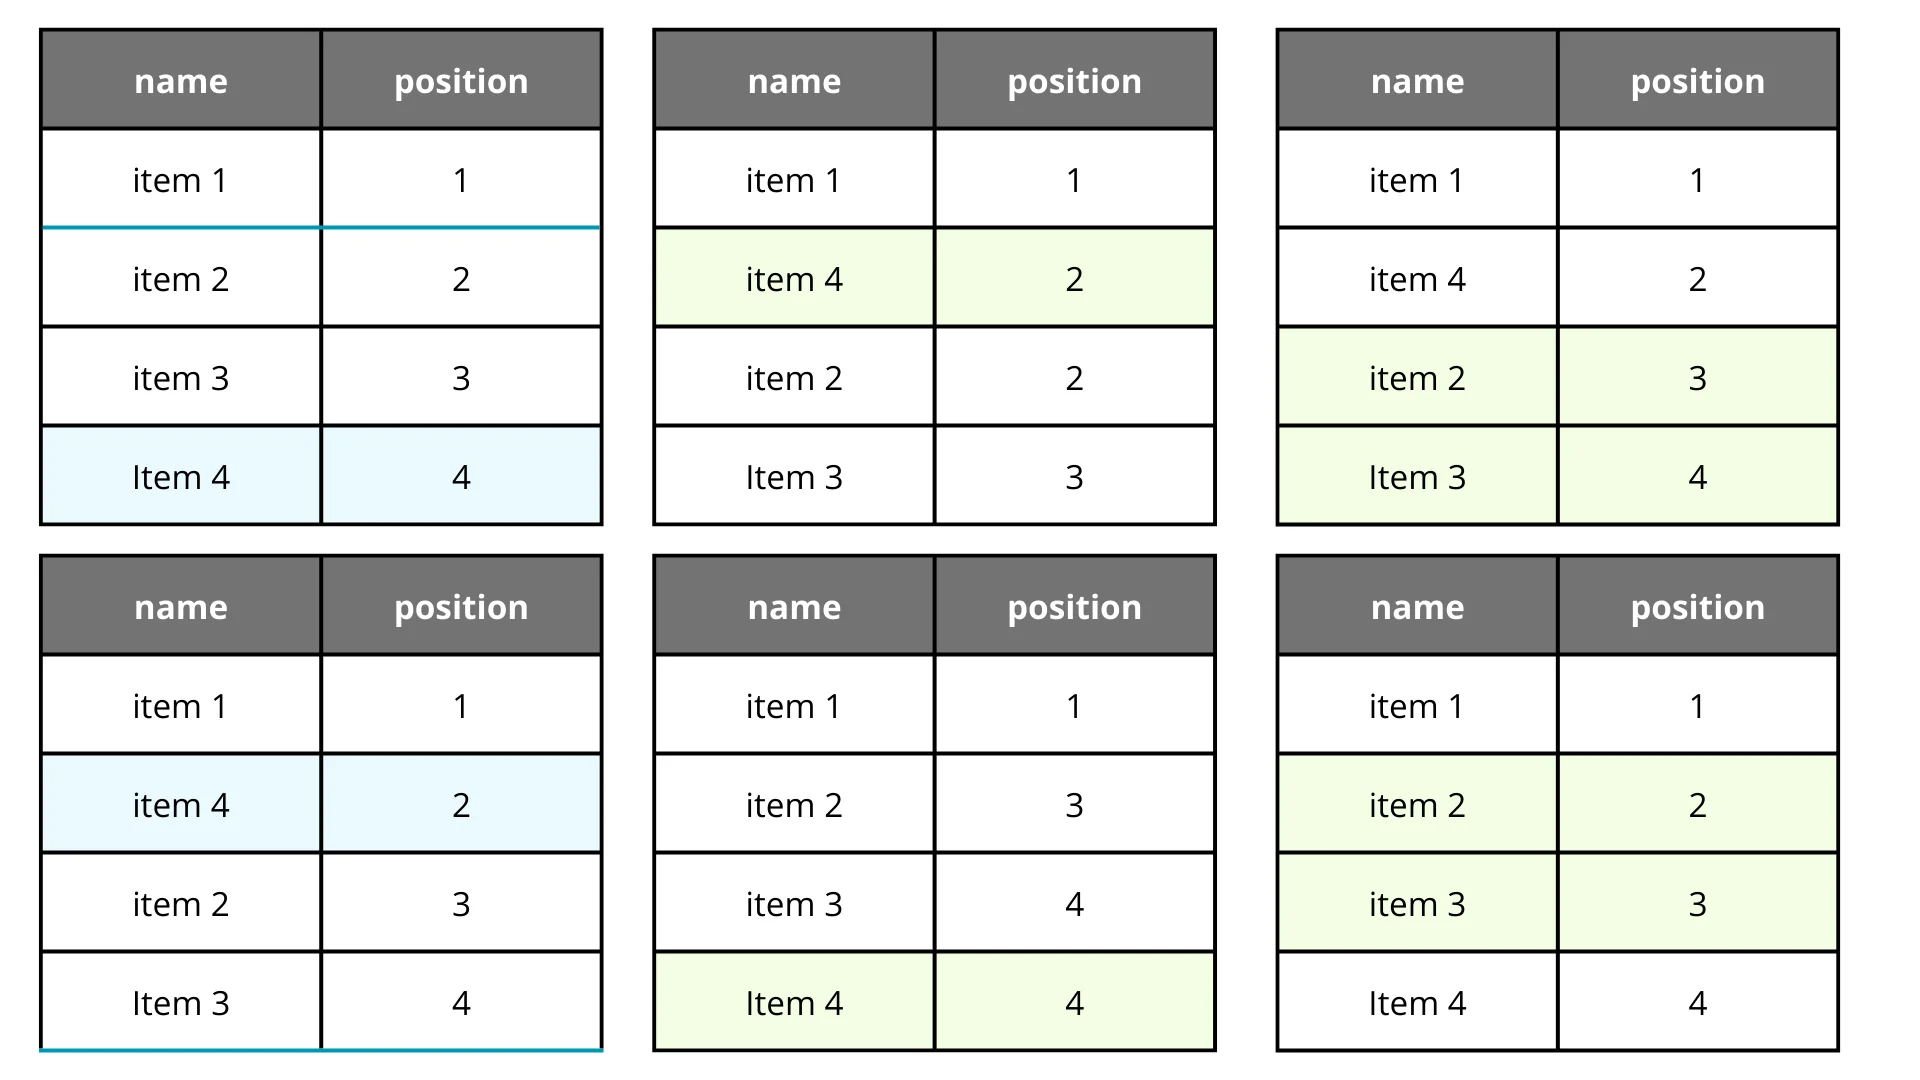This screenshot has width=1920, height=1080.
Task: Click blue-highlighted "item 4" cell beside position 2
Action: coord(181,805)
